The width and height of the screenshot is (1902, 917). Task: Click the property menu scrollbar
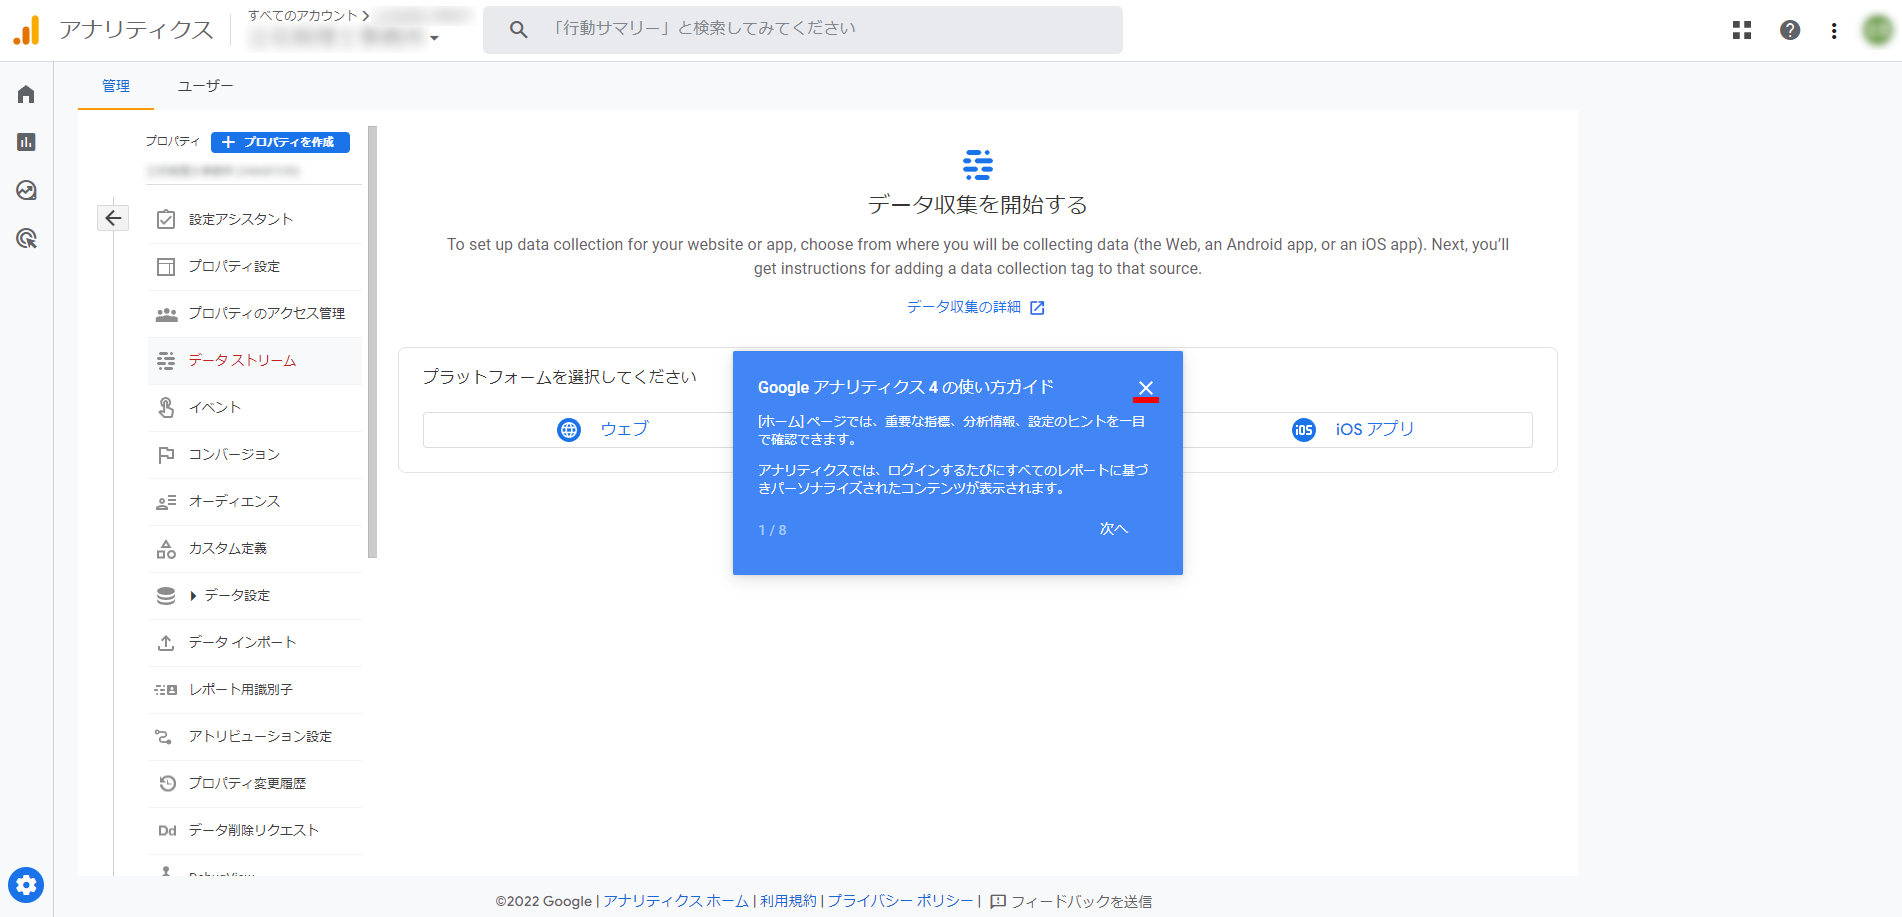point(372,340)
